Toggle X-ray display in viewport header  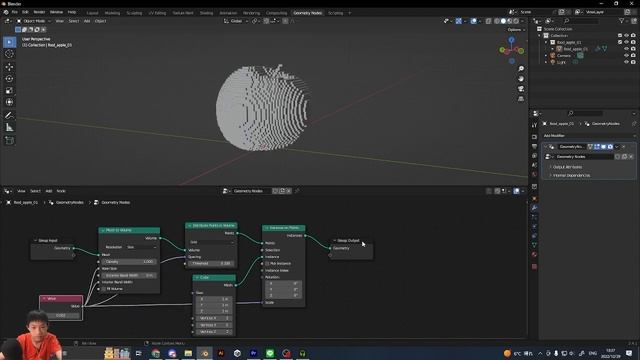[x=488, y=21]
